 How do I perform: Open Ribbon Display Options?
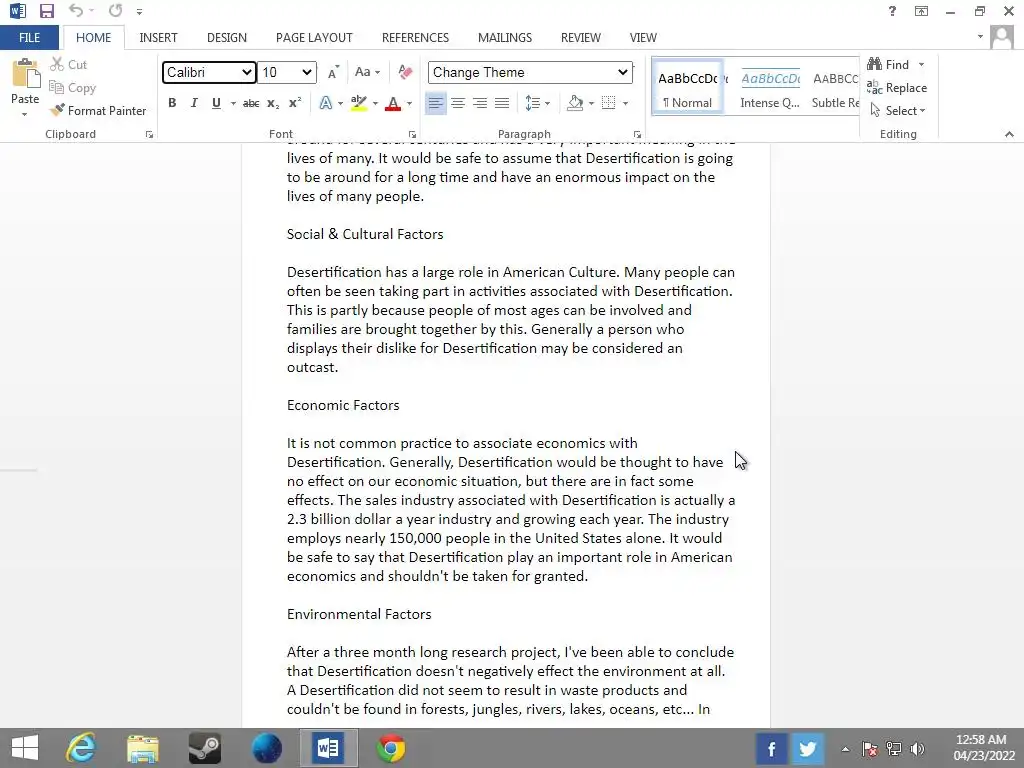coord(921,11)
